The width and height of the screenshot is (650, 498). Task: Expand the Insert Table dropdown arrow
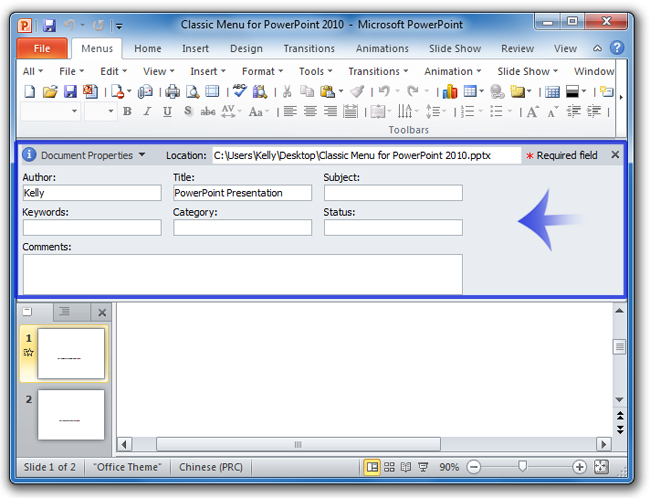pos(481,91)
